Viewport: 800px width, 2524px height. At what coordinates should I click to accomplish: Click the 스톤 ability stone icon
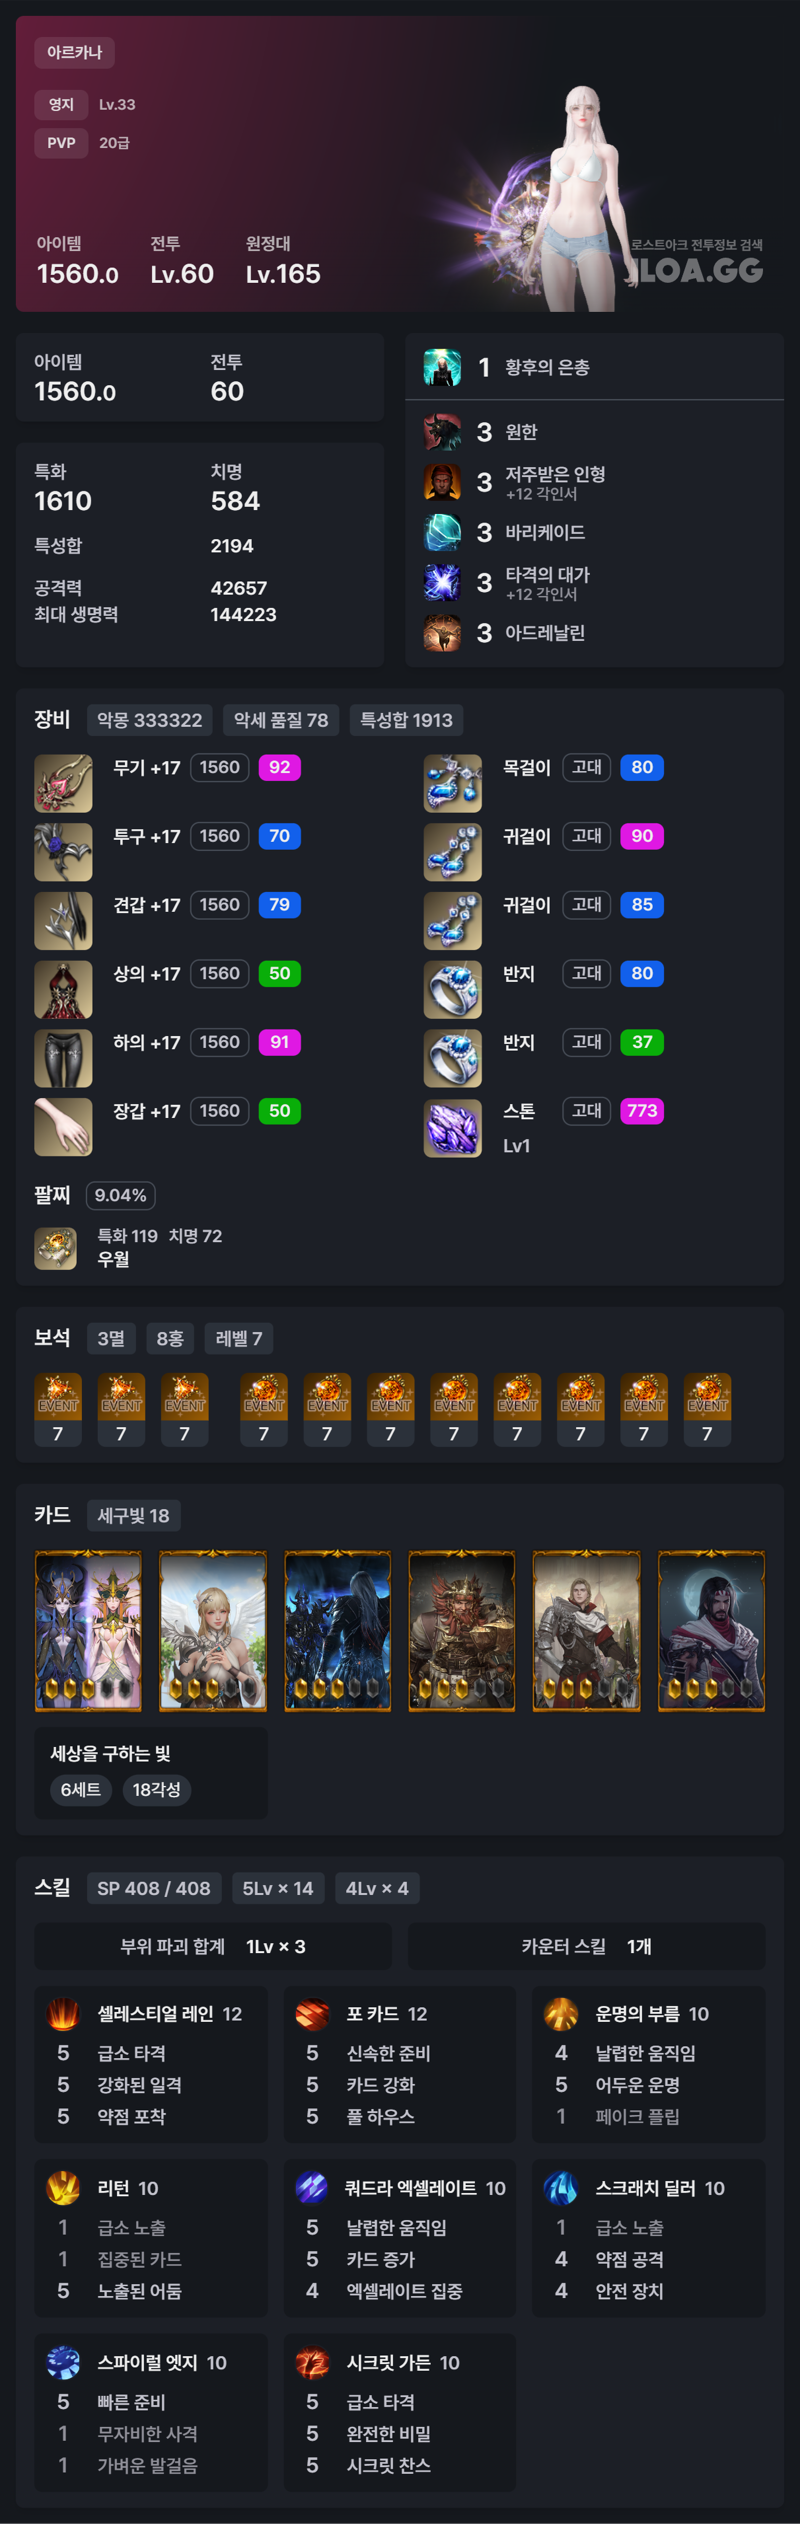[x=453, y=1128]
